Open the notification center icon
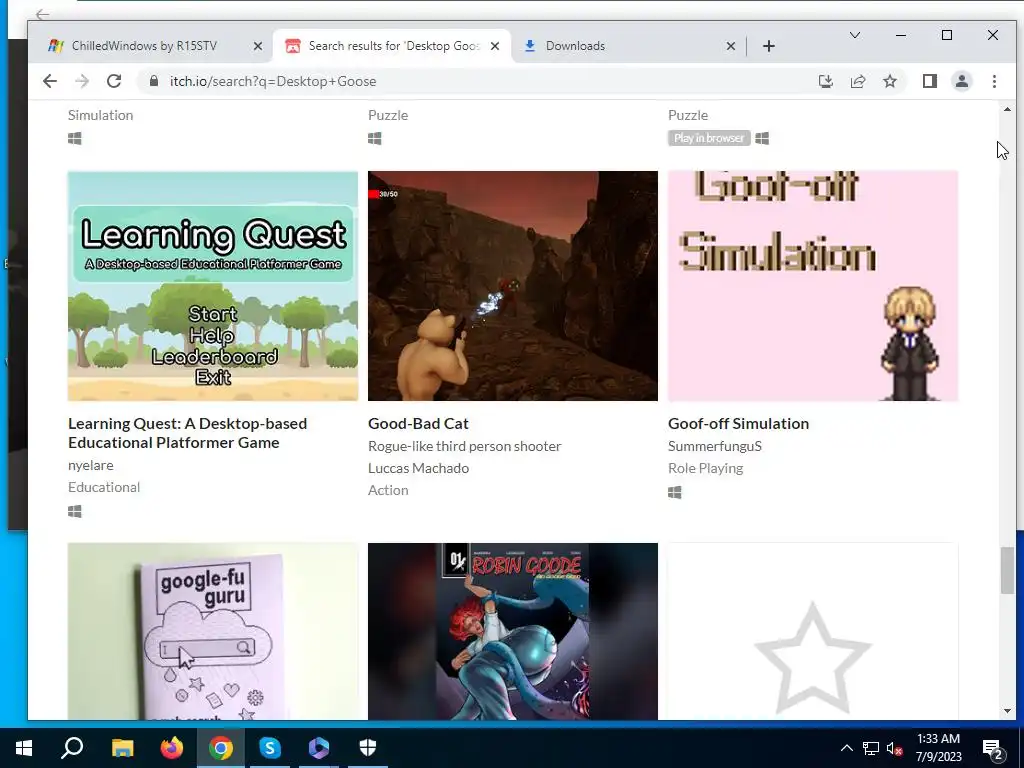 [993, 748]
